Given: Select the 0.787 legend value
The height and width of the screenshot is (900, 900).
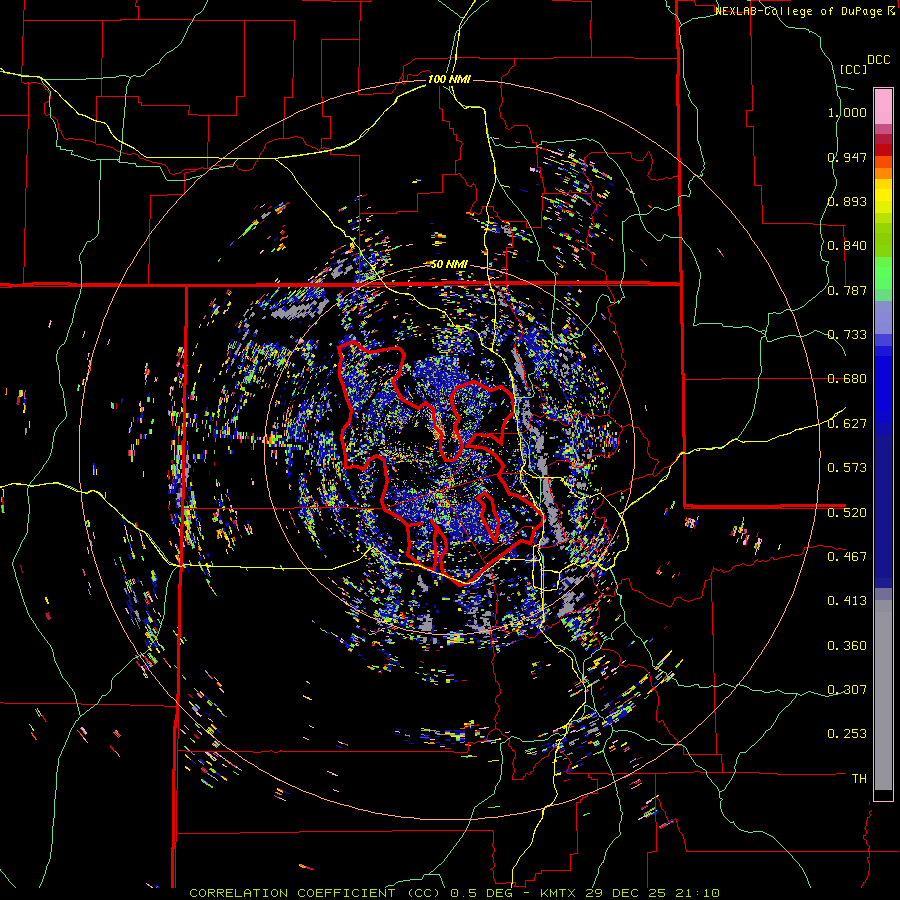Looking at the screenshot, I should pos(847,290).
